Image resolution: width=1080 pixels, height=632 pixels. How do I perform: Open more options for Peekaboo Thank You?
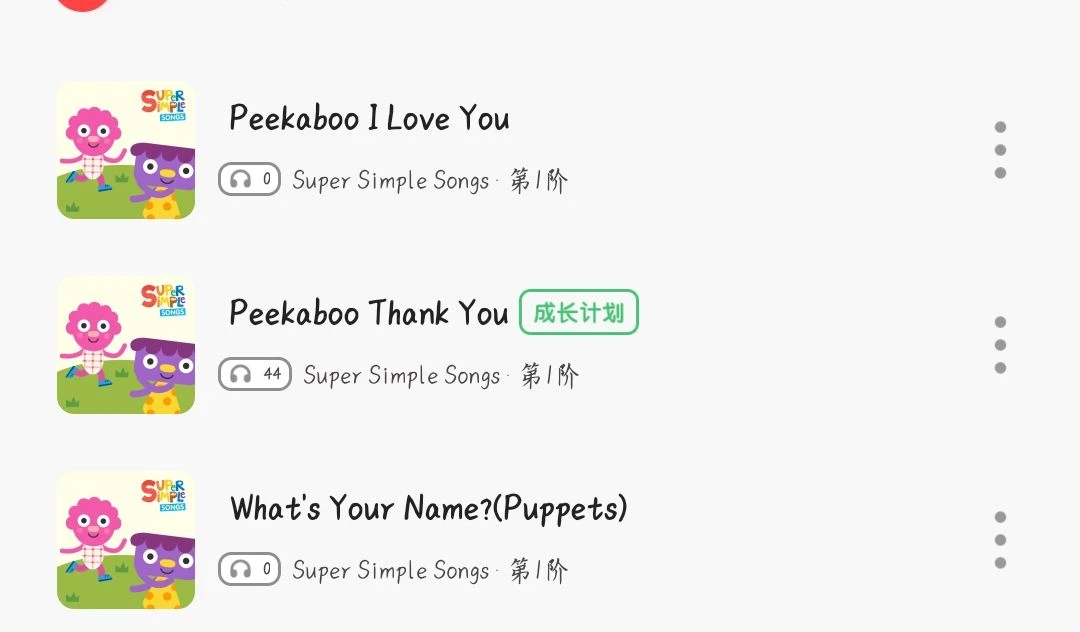1000,345
